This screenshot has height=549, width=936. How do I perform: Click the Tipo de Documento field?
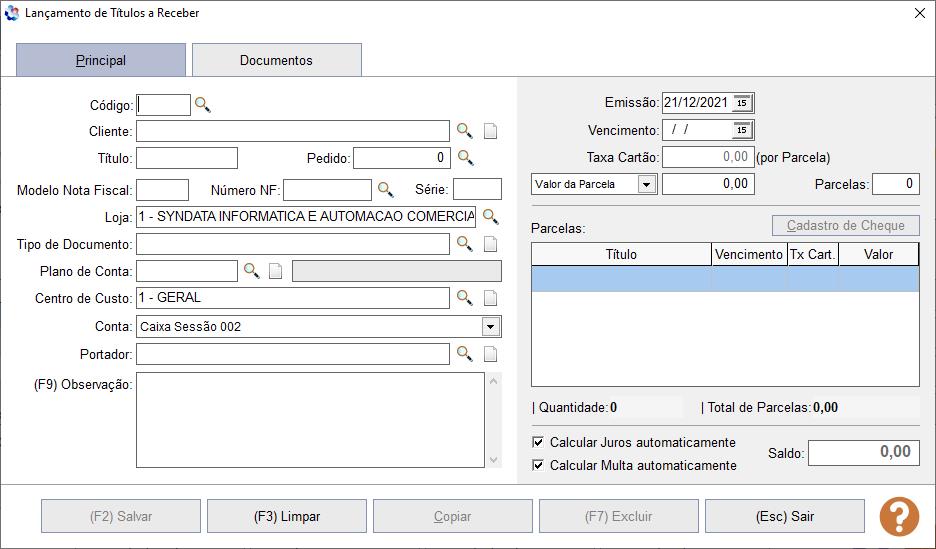tap(292, 243)
